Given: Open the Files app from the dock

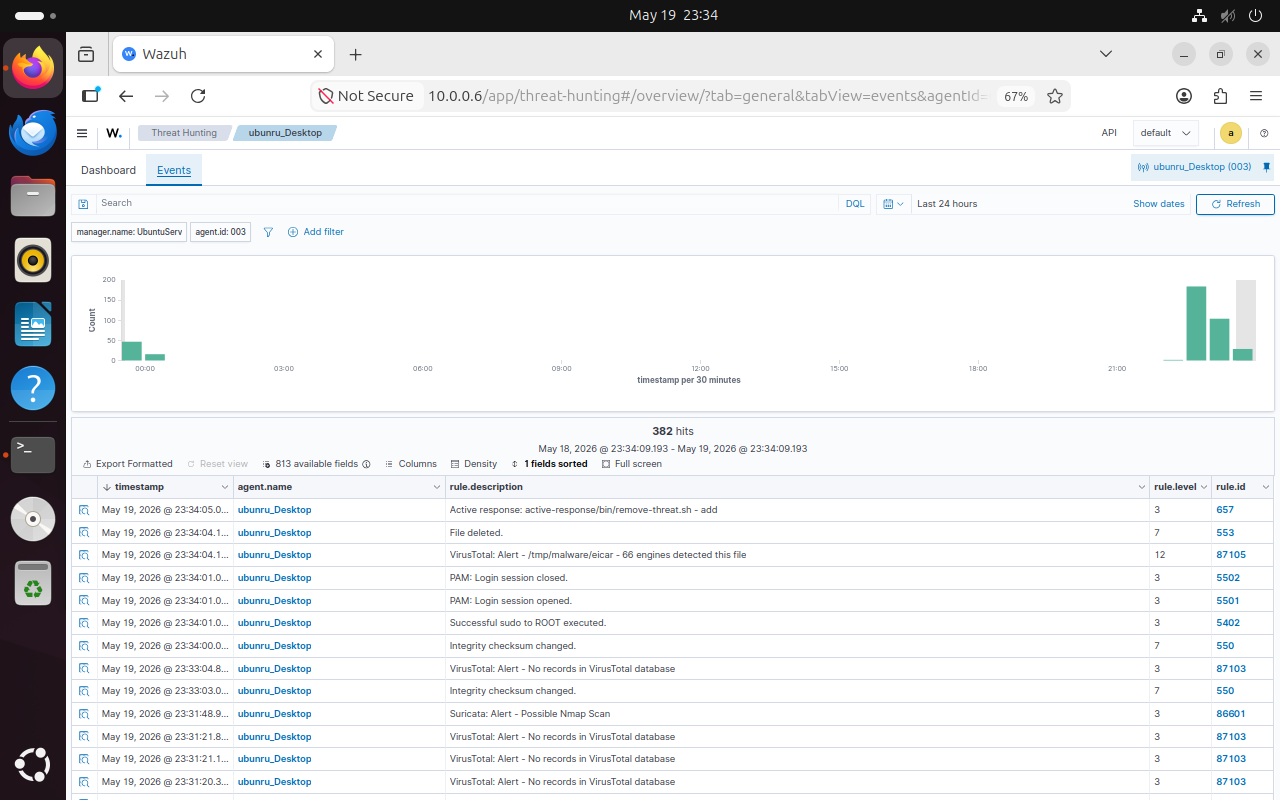Looking at the screenshot, I should tap(33, 195).
